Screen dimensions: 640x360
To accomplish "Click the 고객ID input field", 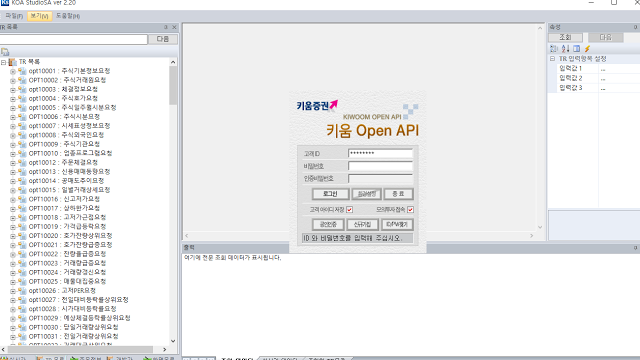I will pyautogui.click(x=380, y=153).
